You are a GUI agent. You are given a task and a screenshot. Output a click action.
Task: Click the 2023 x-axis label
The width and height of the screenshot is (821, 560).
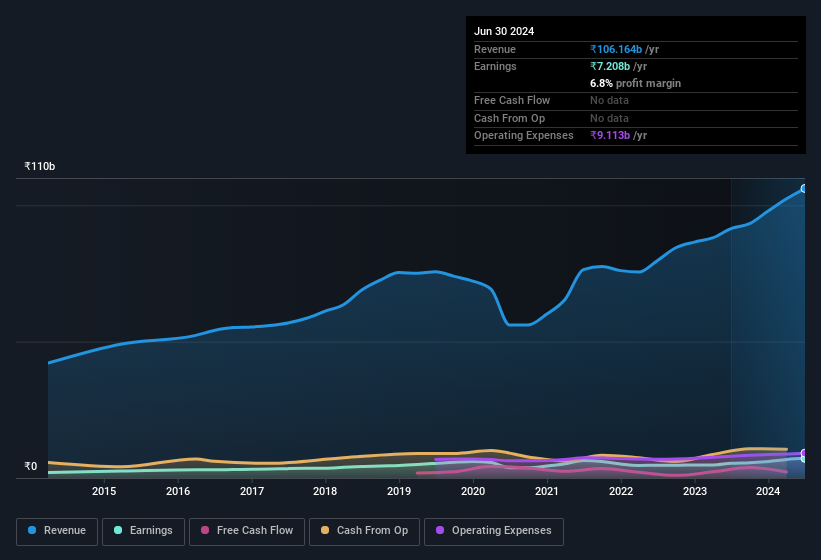695,491
